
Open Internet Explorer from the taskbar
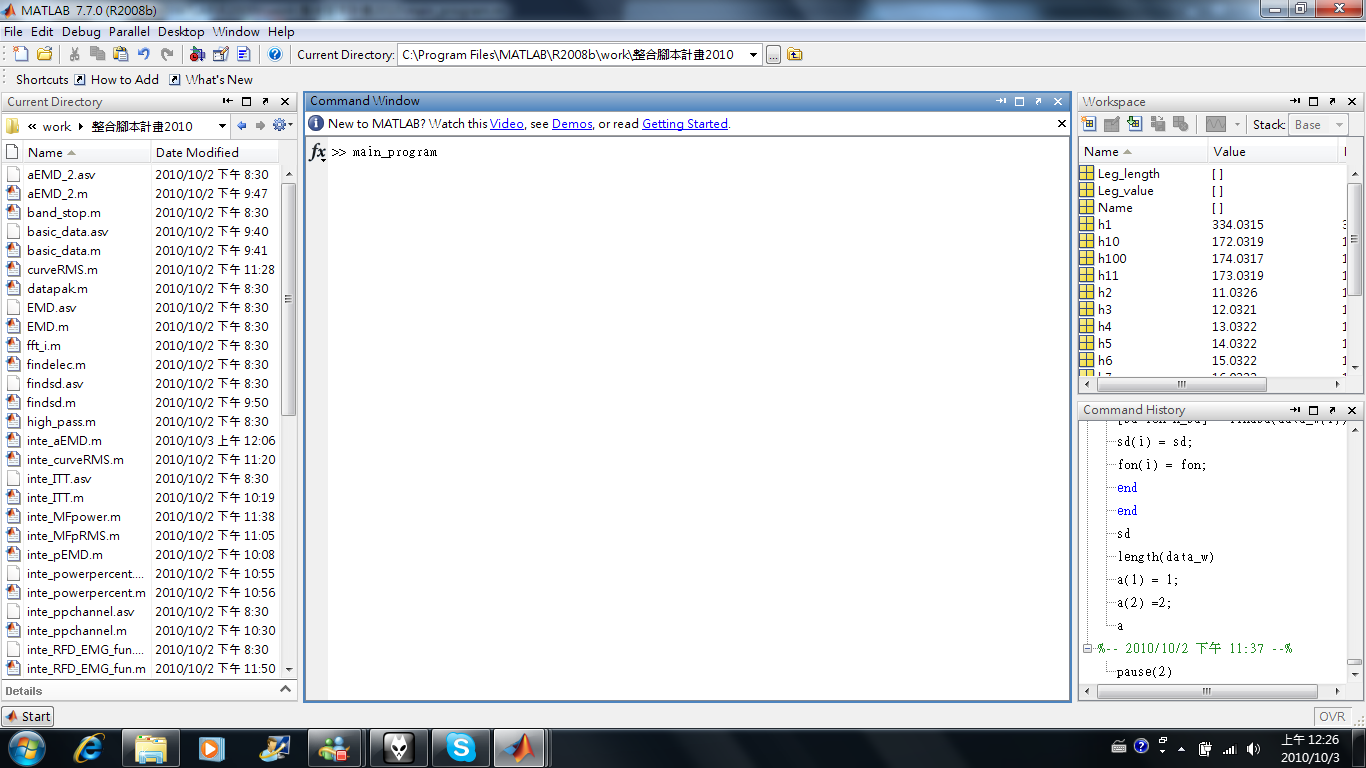coord(90,748)
